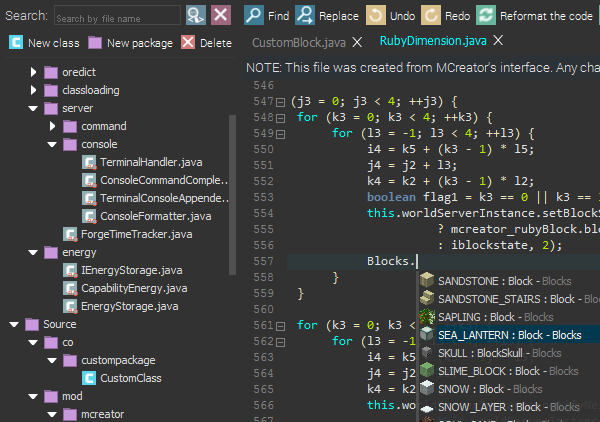Click the New class icon

pos(16,42)
